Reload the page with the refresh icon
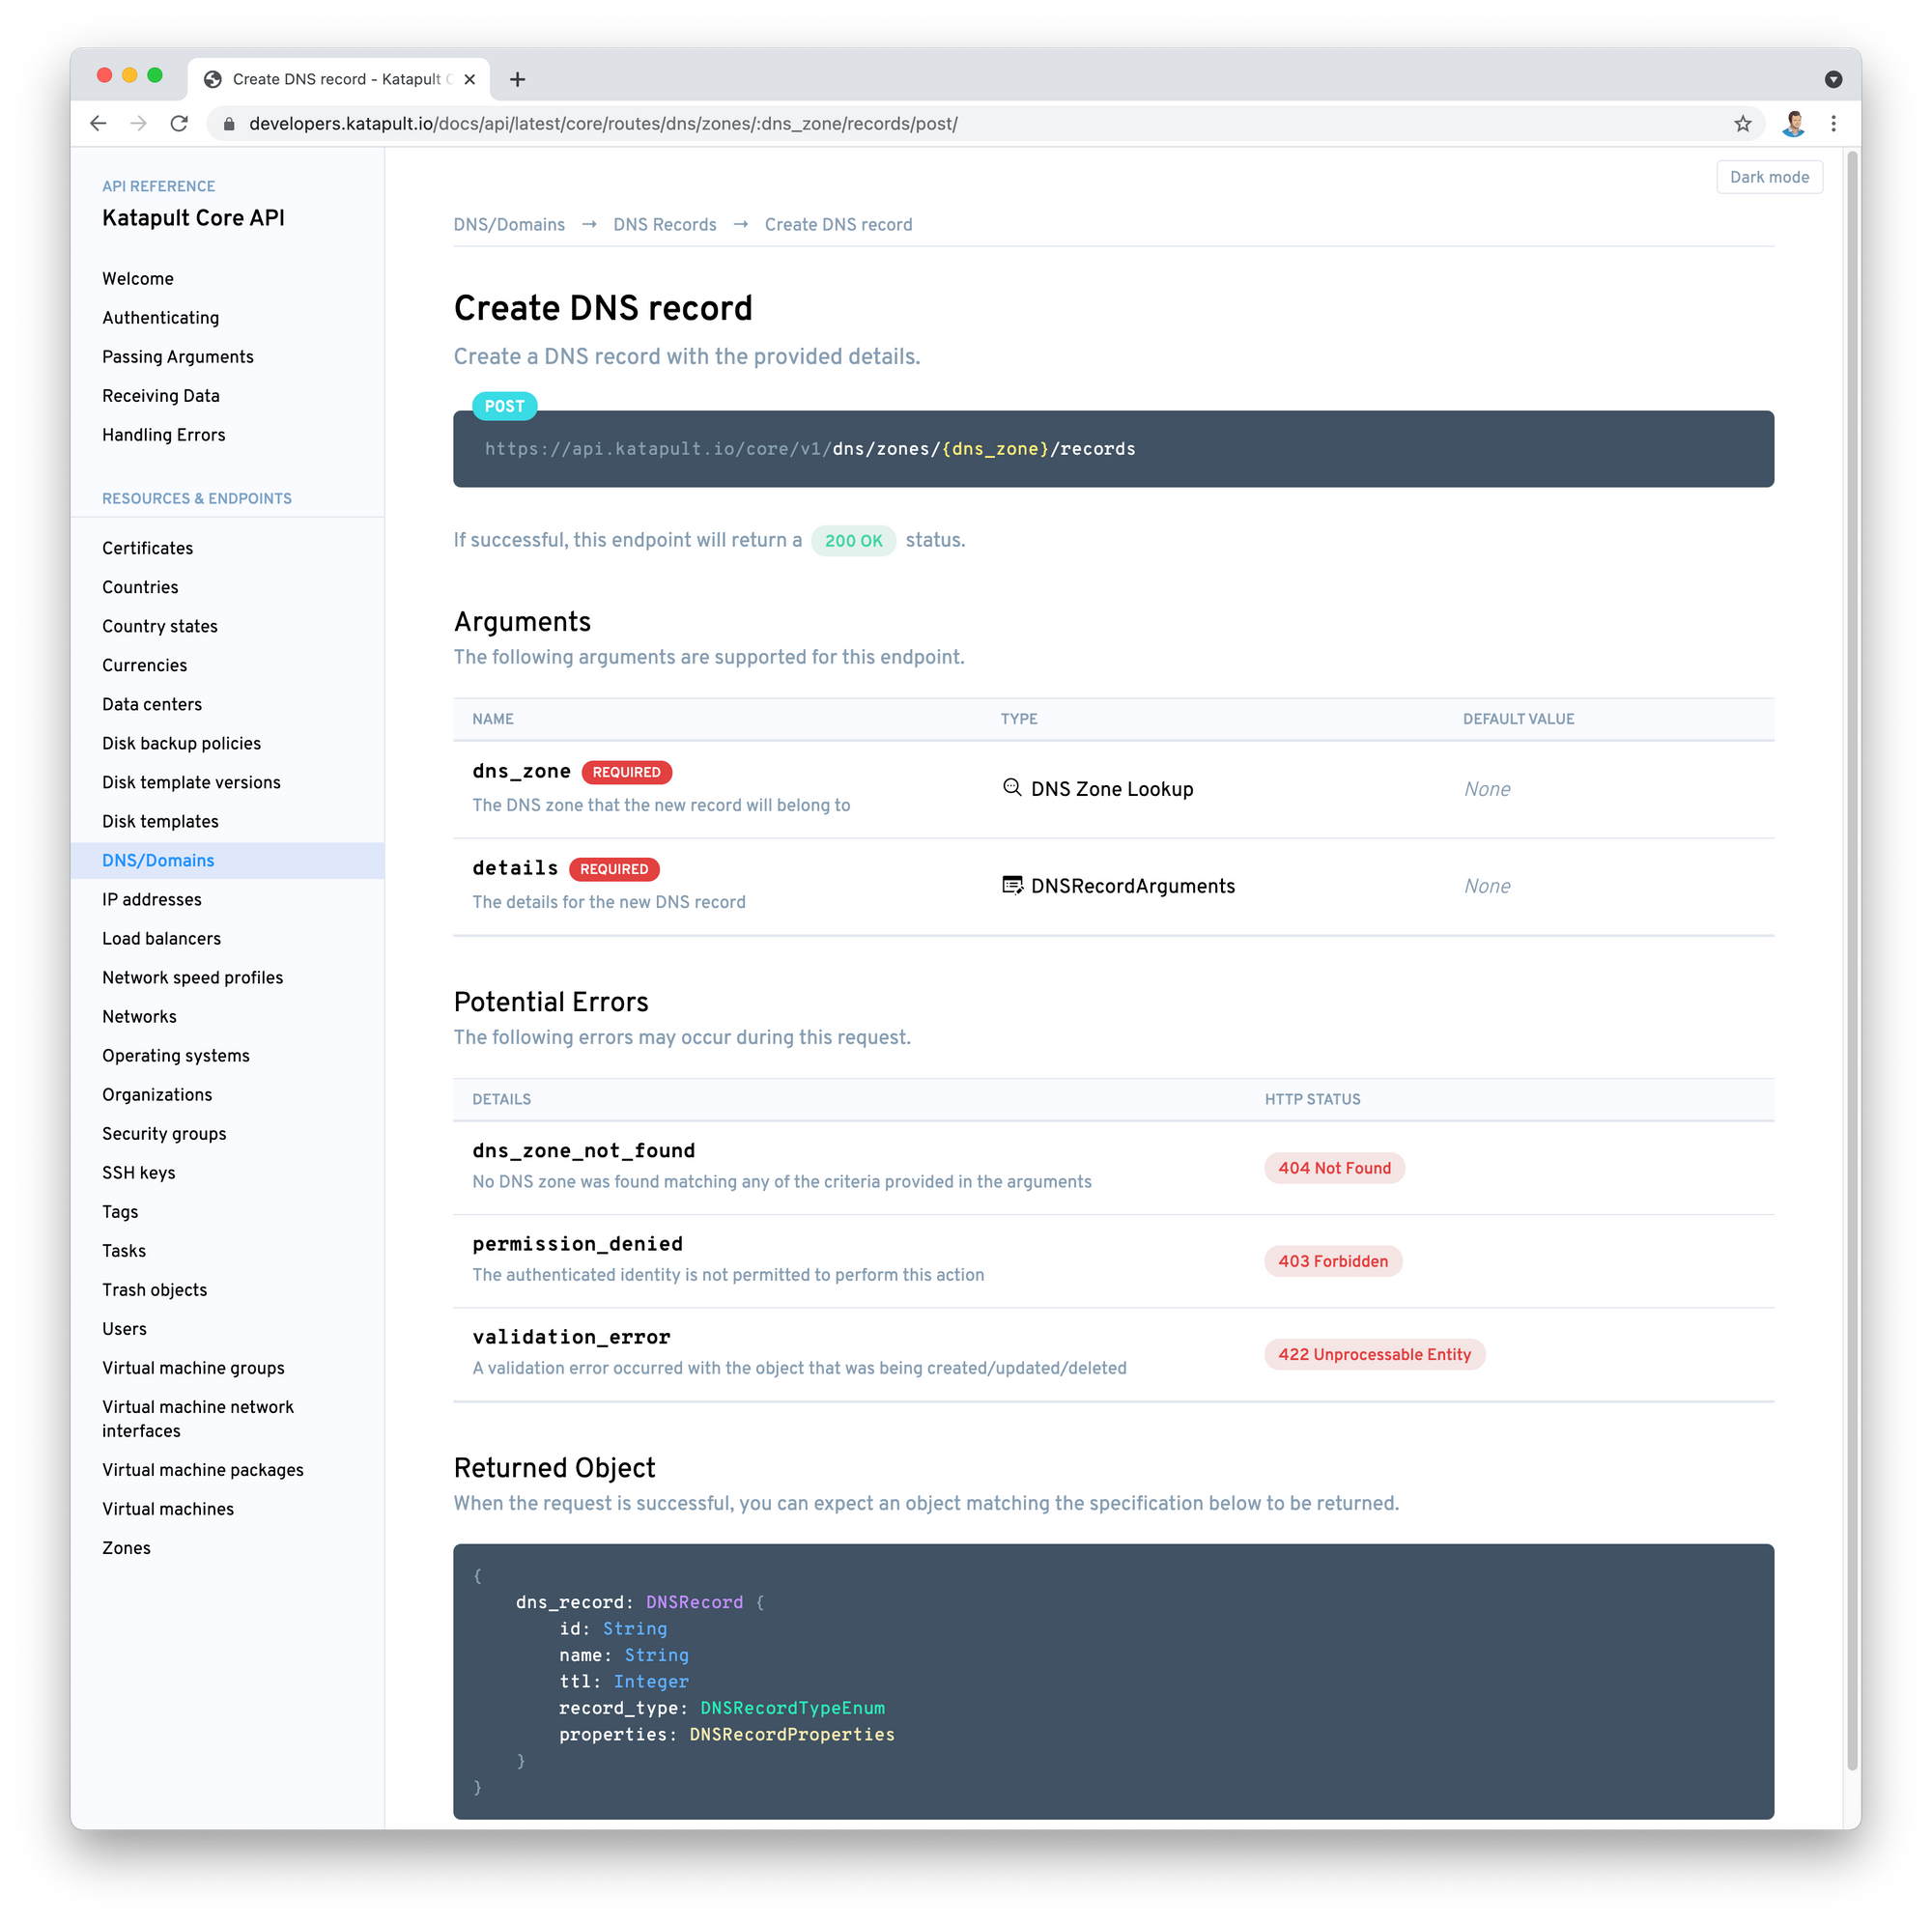1932x1923 pixels. click(180, 123)
